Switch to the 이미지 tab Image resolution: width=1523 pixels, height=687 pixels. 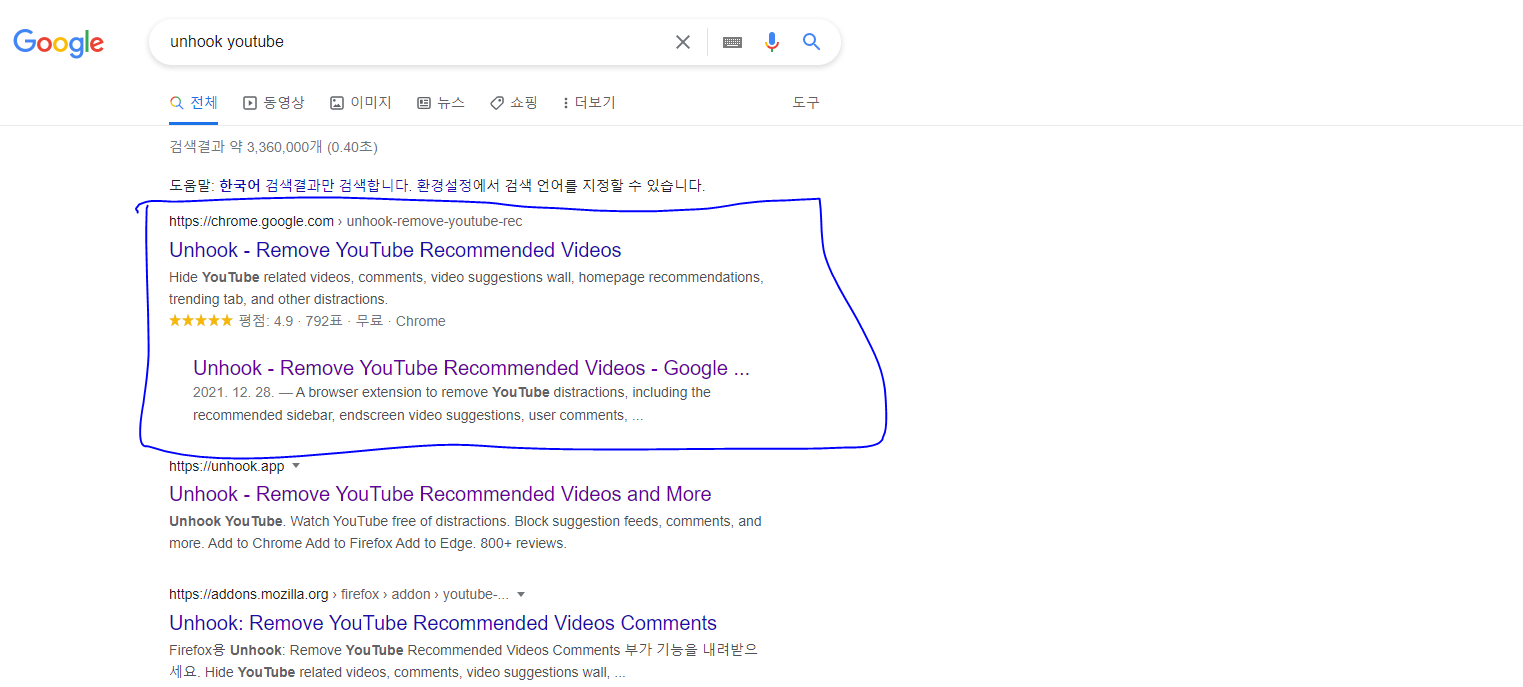coord(360,103)
